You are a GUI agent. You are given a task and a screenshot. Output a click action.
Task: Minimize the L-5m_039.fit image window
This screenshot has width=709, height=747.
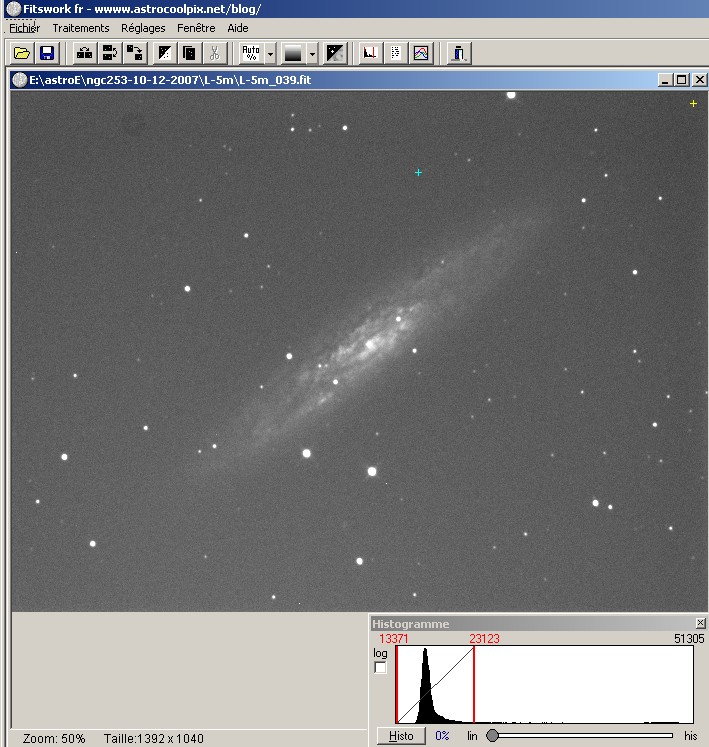coord(665,80)
